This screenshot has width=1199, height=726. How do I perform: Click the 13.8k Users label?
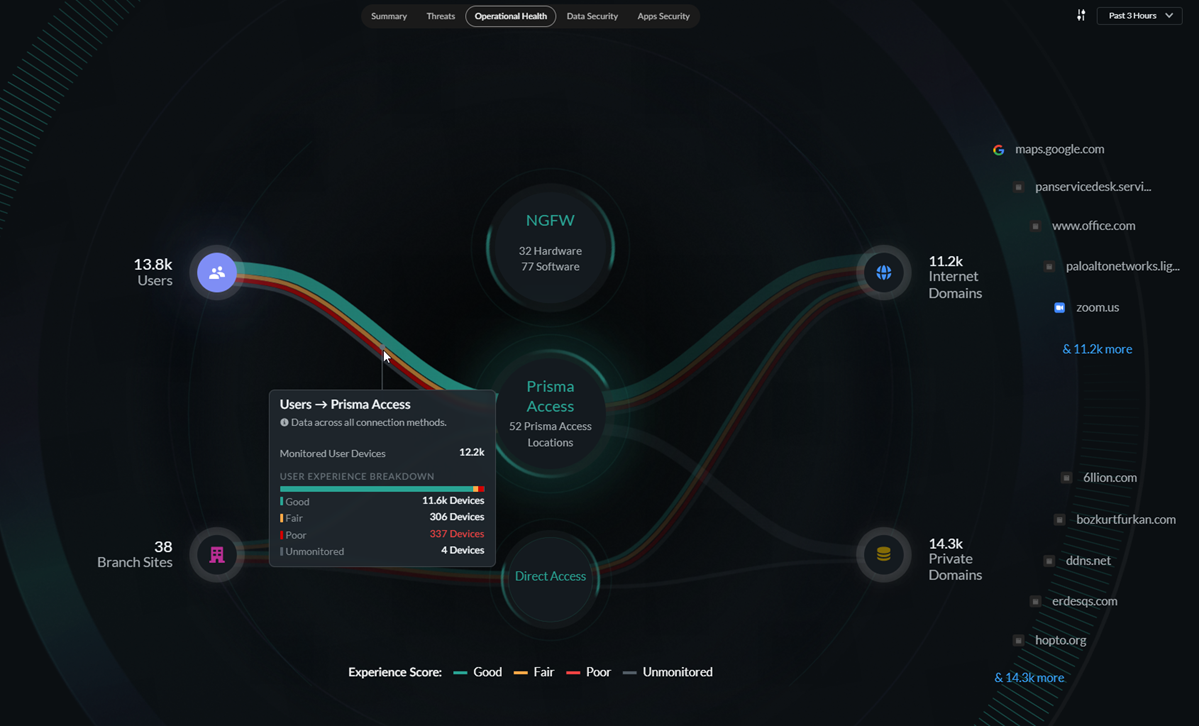pyautogui.click(x=153, y=272)
